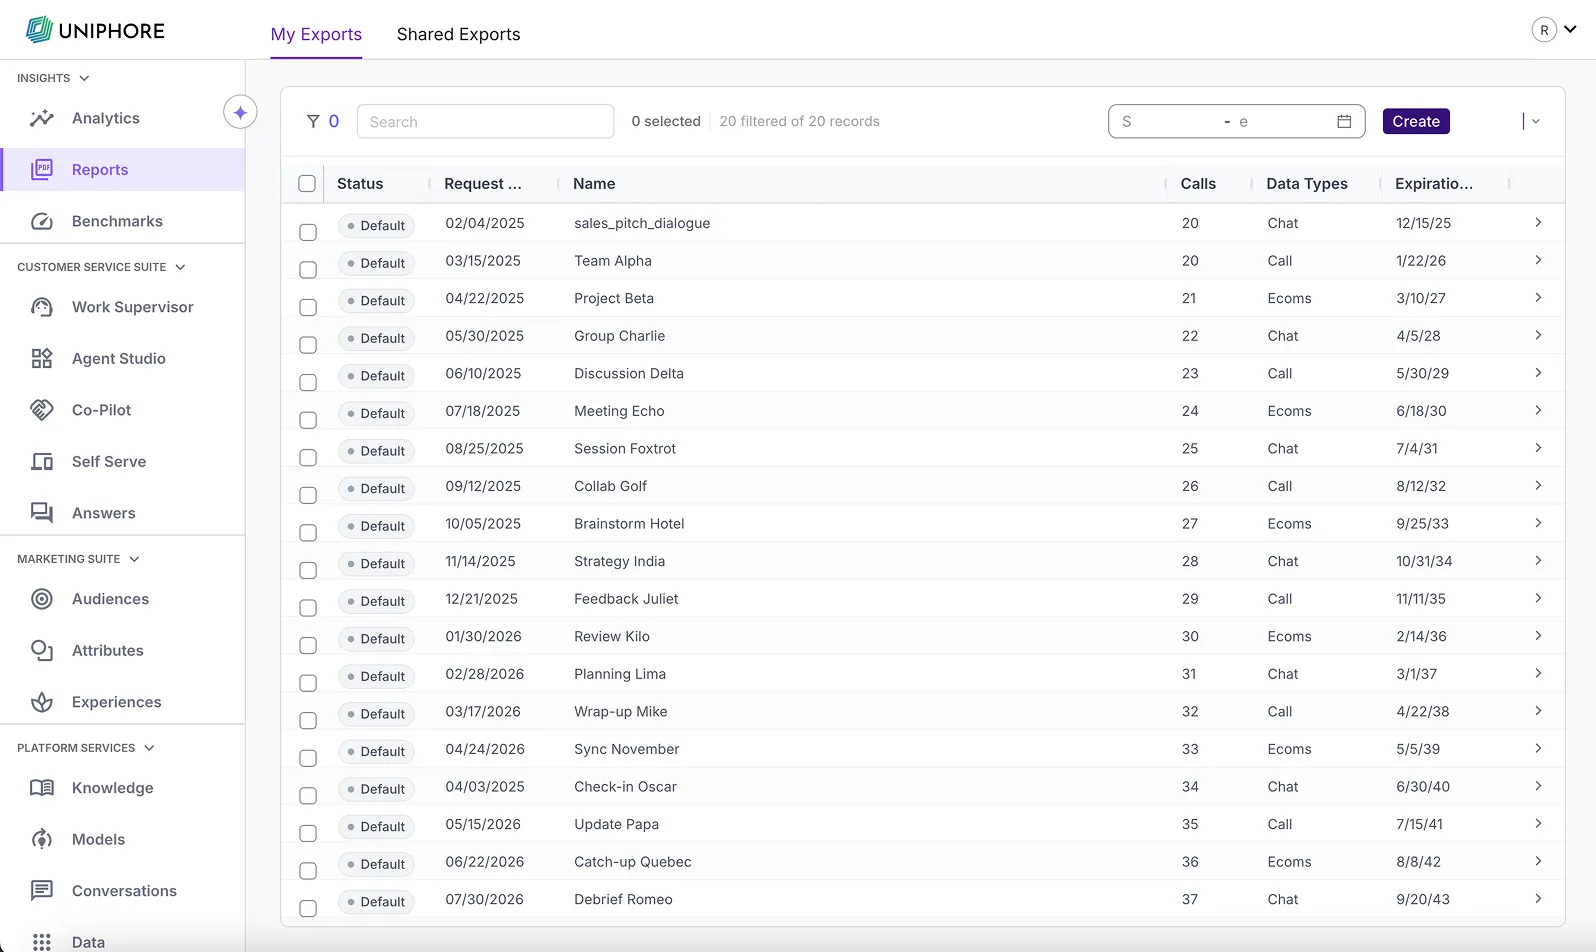
Task: Tick the select-all header checkbox
Action: (x=307, y=184)
